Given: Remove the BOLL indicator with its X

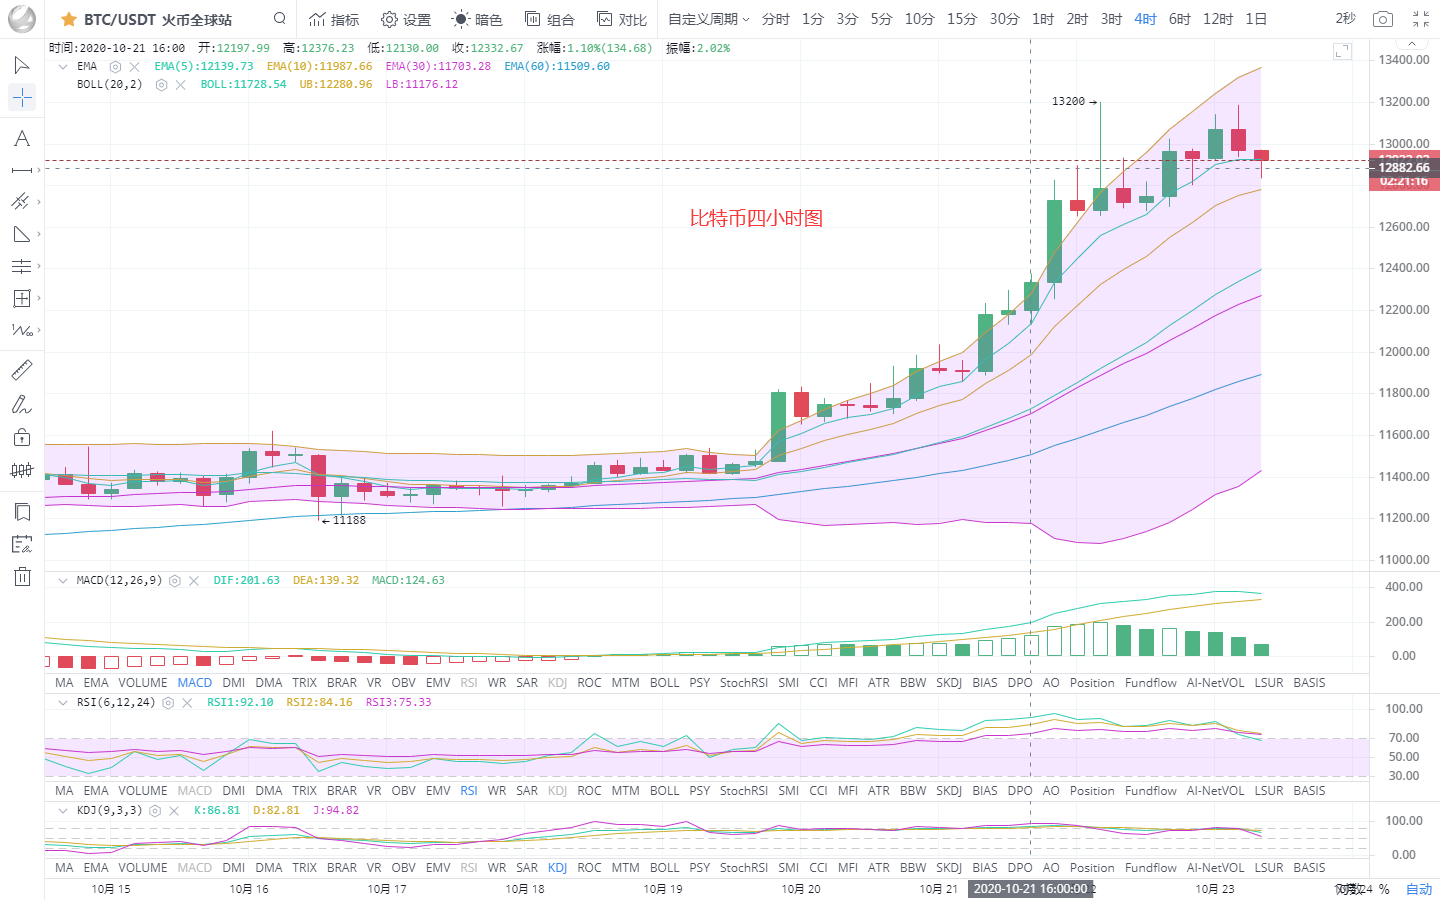Looking at the screenshot, I should [x=181, y=85].
